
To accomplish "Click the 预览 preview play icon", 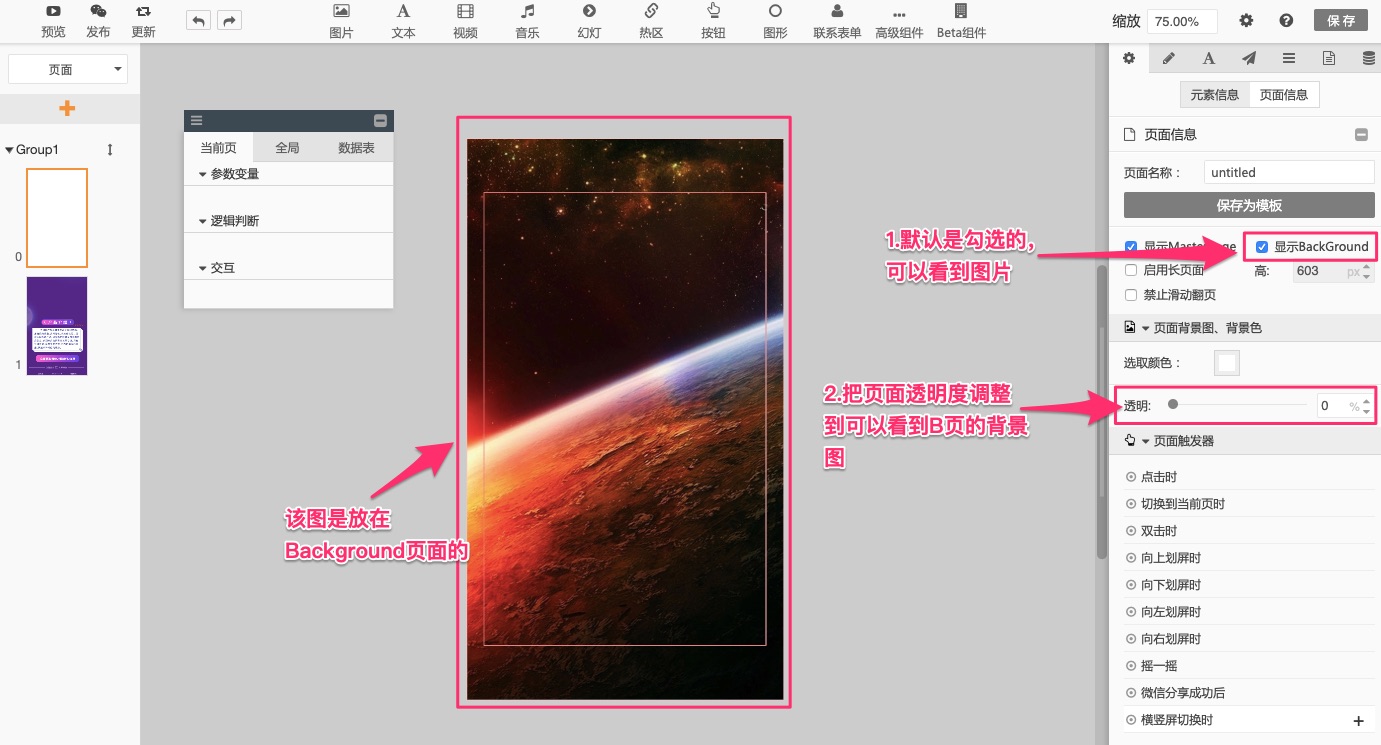I will coord(53,12).
